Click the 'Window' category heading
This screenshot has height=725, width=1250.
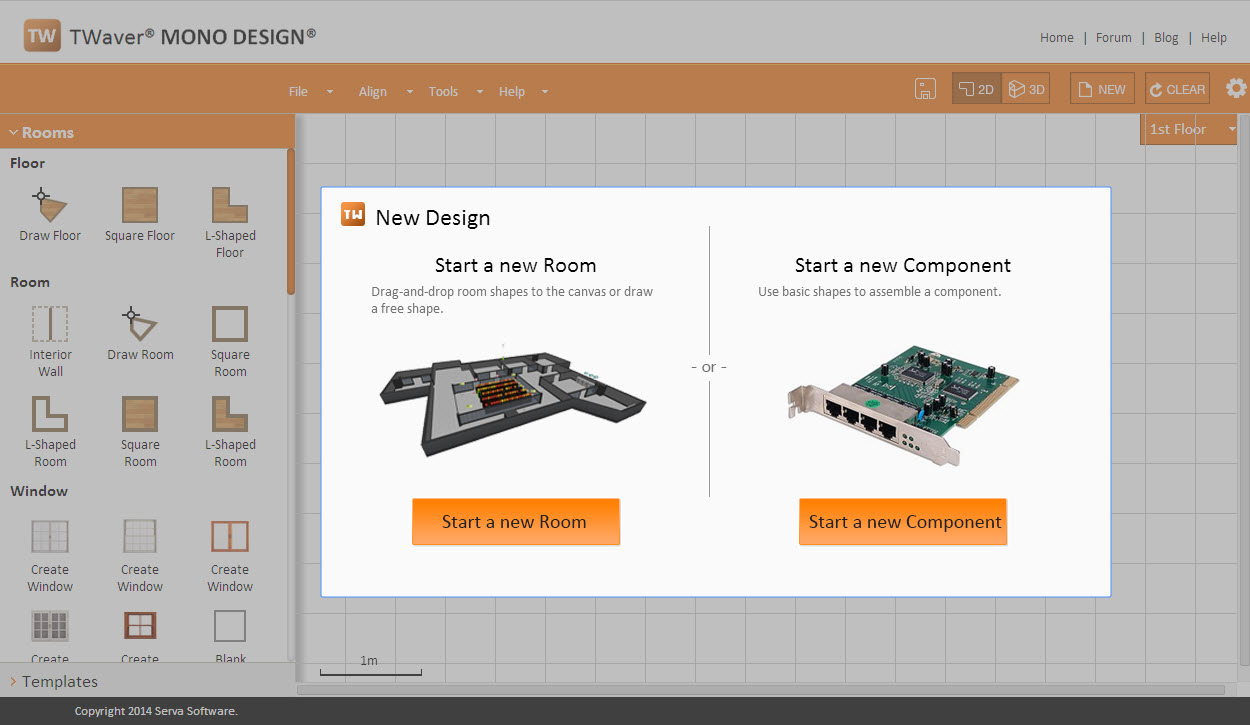click(39, 491)
